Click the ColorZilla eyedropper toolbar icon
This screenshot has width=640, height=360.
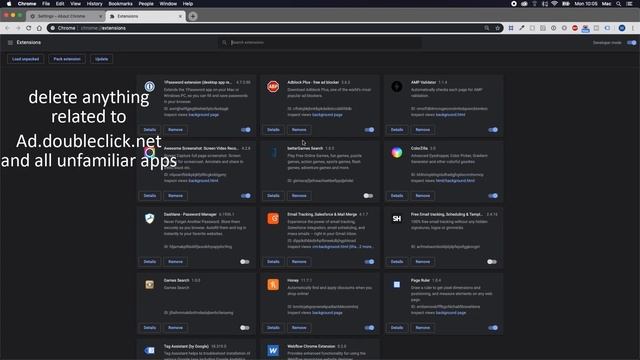522,28
